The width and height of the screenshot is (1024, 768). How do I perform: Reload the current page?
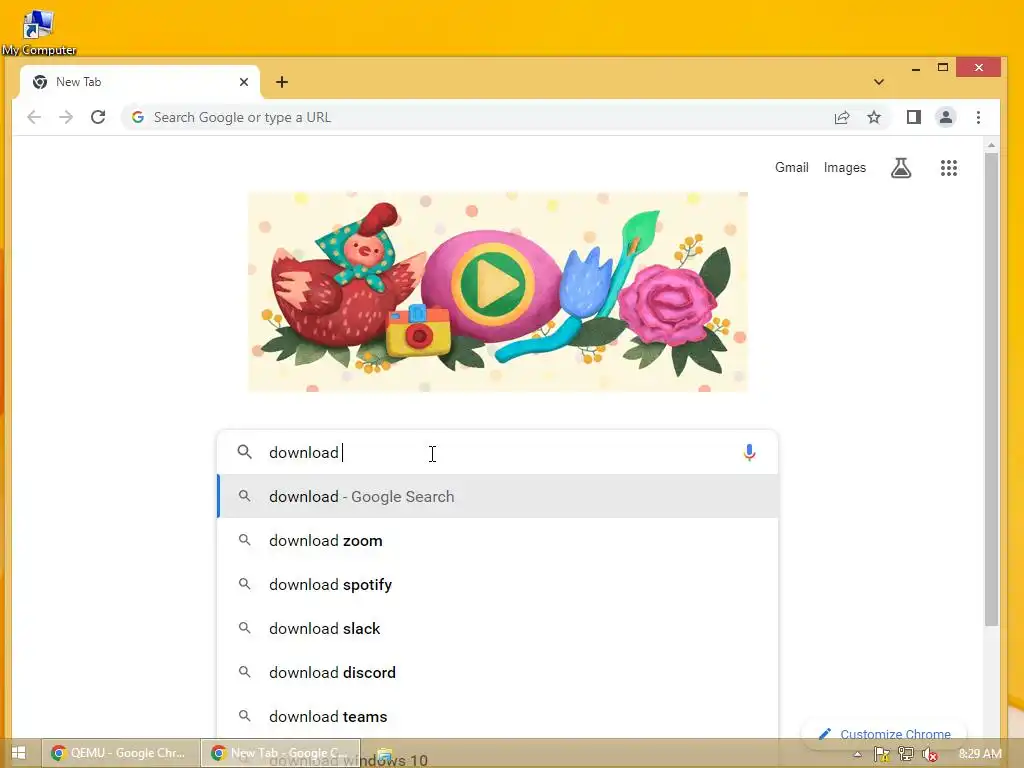pyautogui.click(x=98, y=118)
